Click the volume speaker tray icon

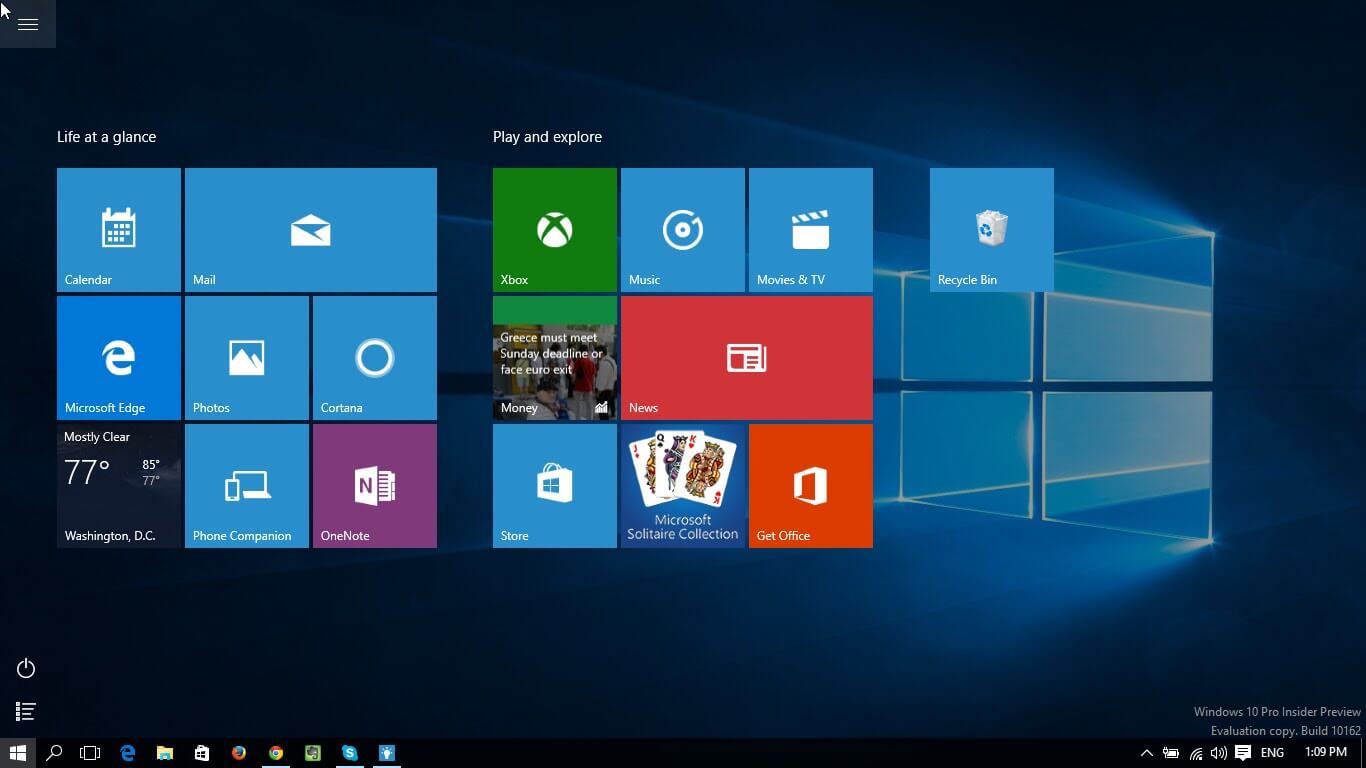(x=1219, y=753)
